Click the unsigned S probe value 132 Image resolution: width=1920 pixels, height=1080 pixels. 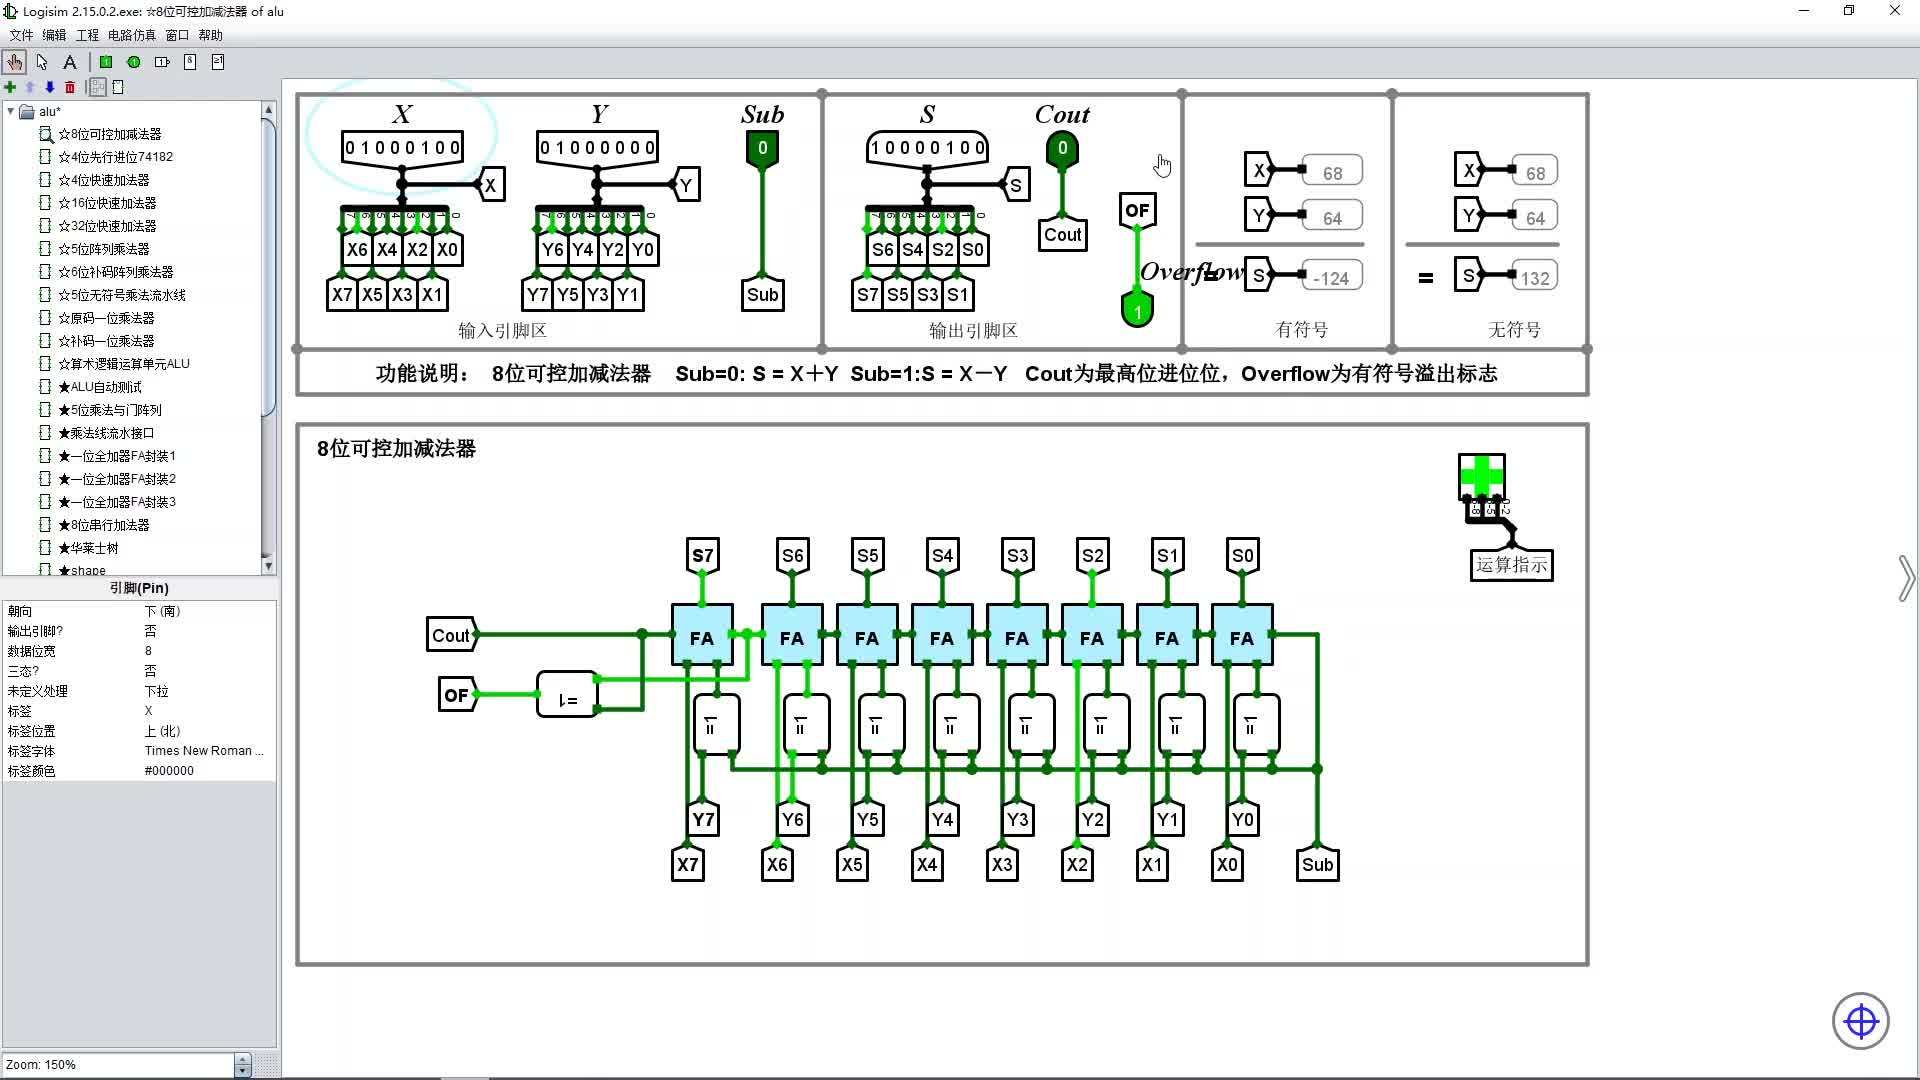[1535, 277]
